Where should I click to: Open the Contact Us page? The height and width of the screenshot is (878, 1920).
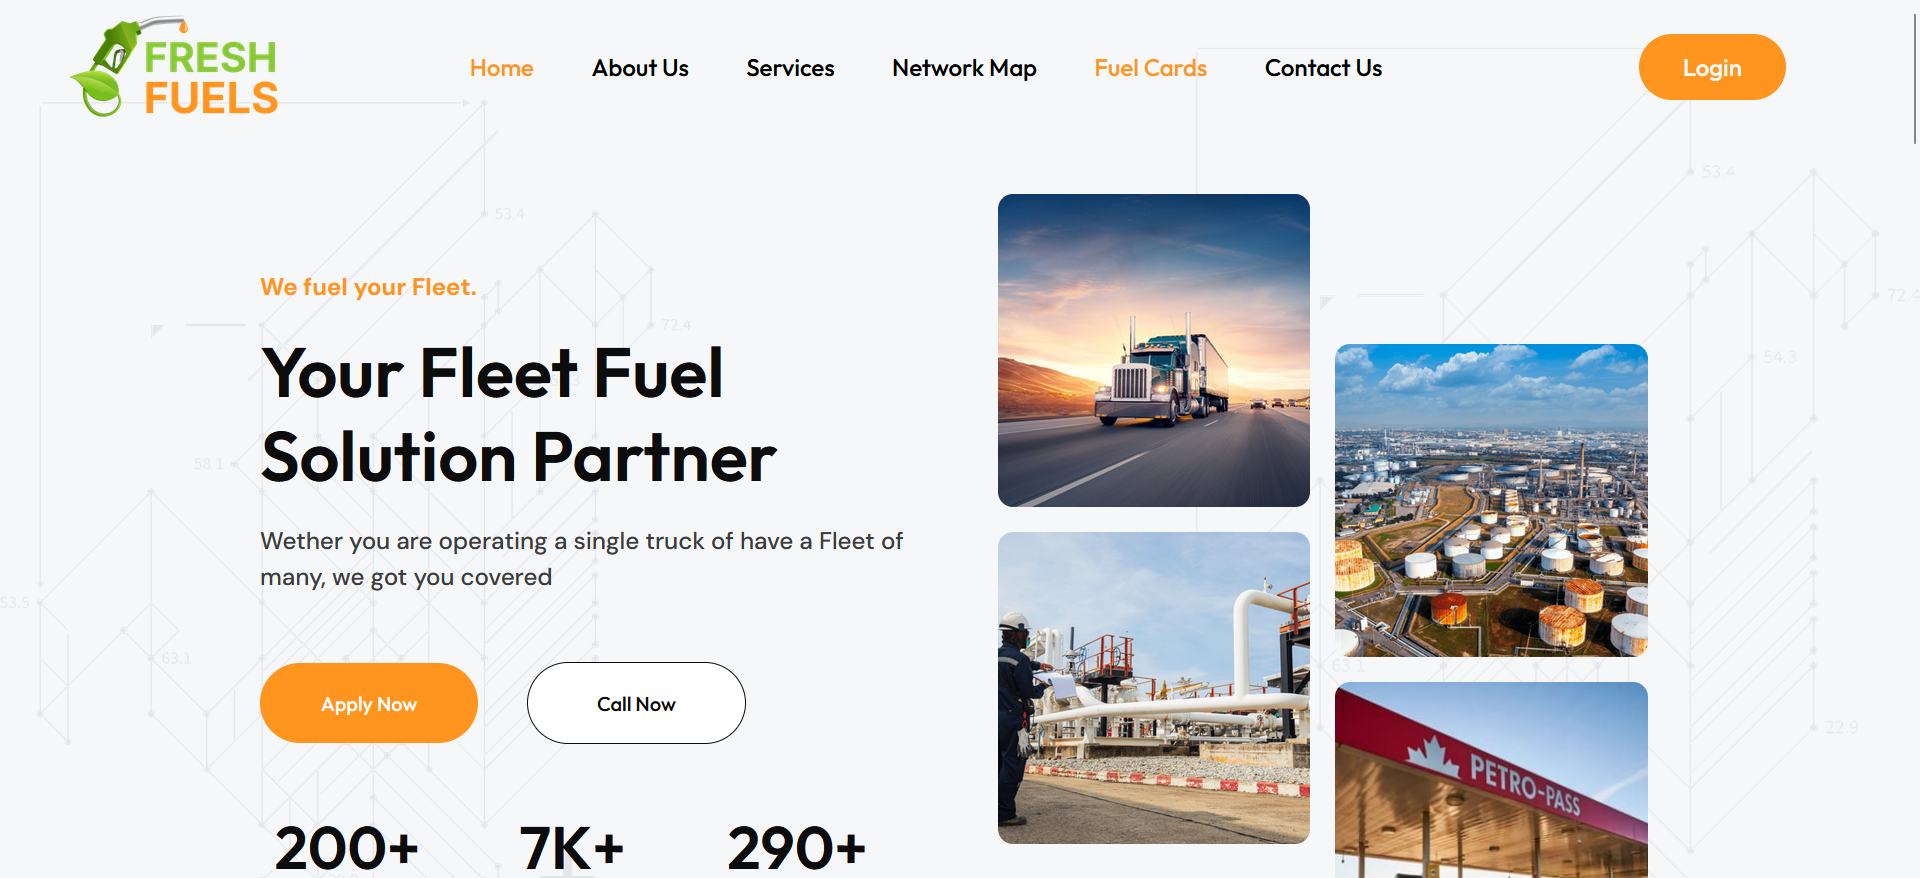[x=1323, y=68]
